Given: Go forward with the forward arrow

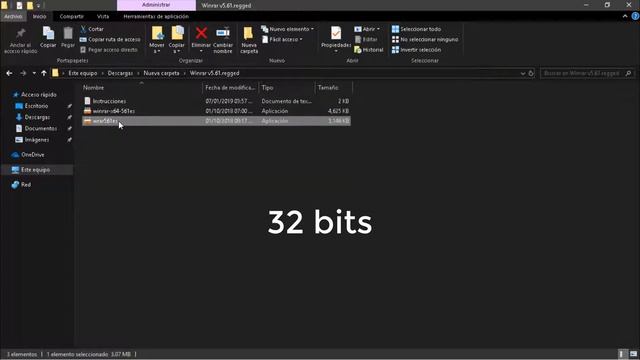Looking at the screenshot, I should (23, 73).
